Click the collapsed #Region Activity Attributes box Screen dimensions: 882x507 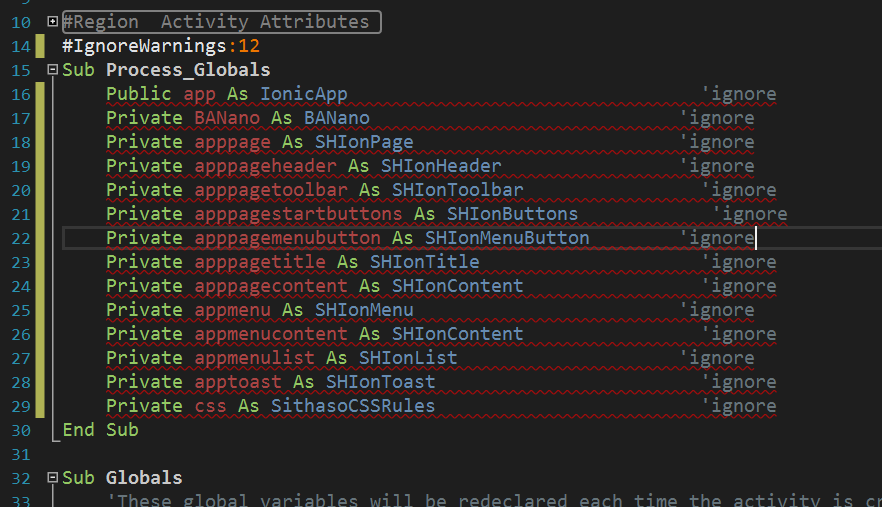click(221, 21)
